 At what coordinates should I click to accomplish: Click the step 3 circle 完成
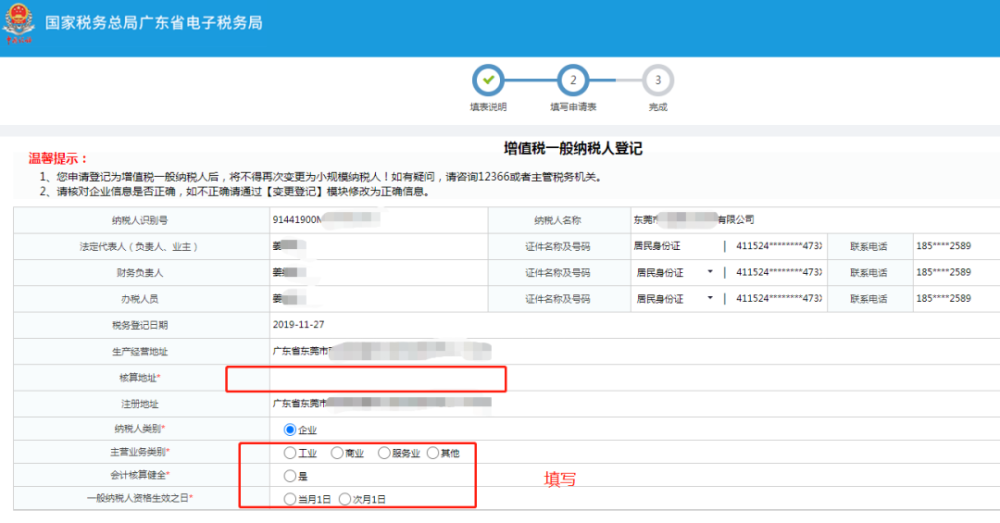tap(658, 80)
